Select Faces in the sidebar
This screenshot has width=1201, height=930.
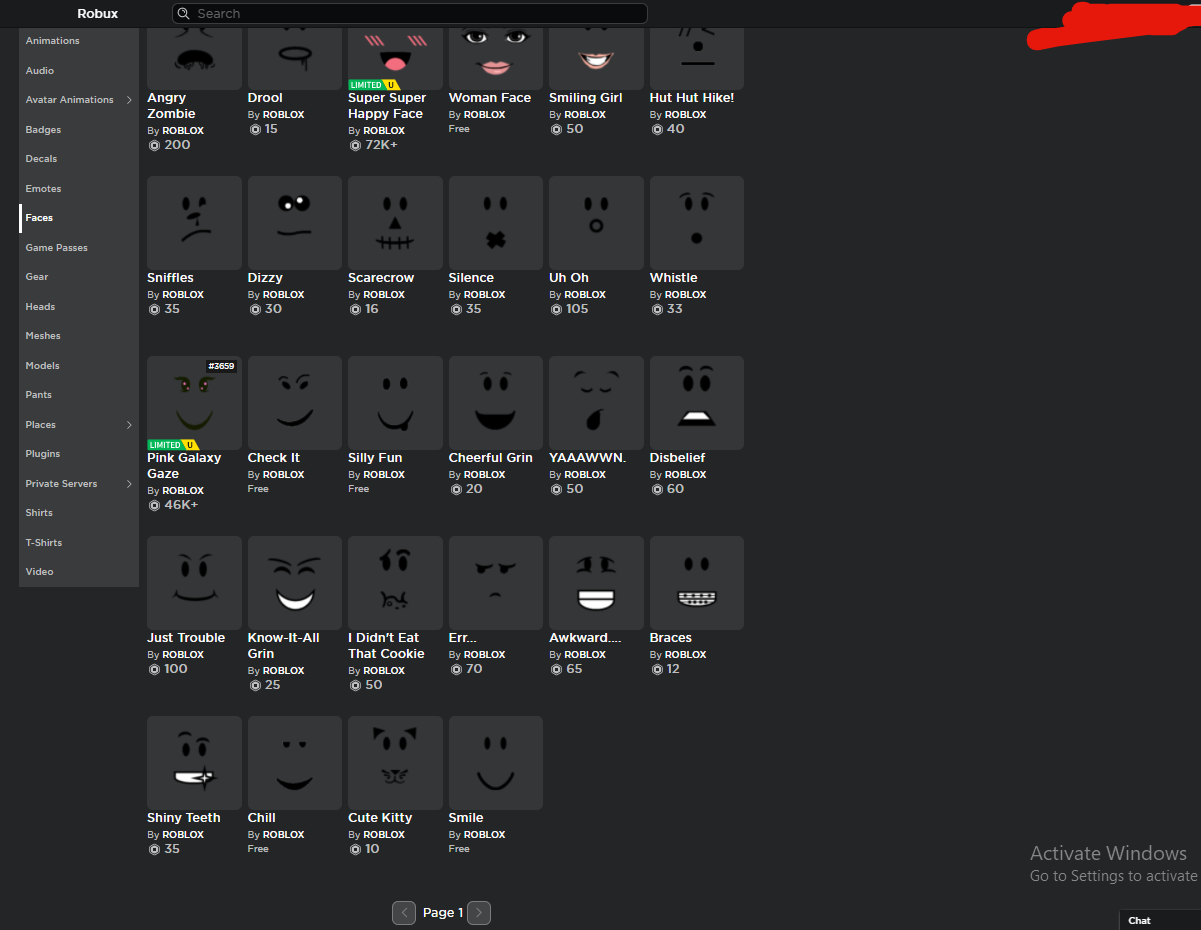(x=39, y=218)
